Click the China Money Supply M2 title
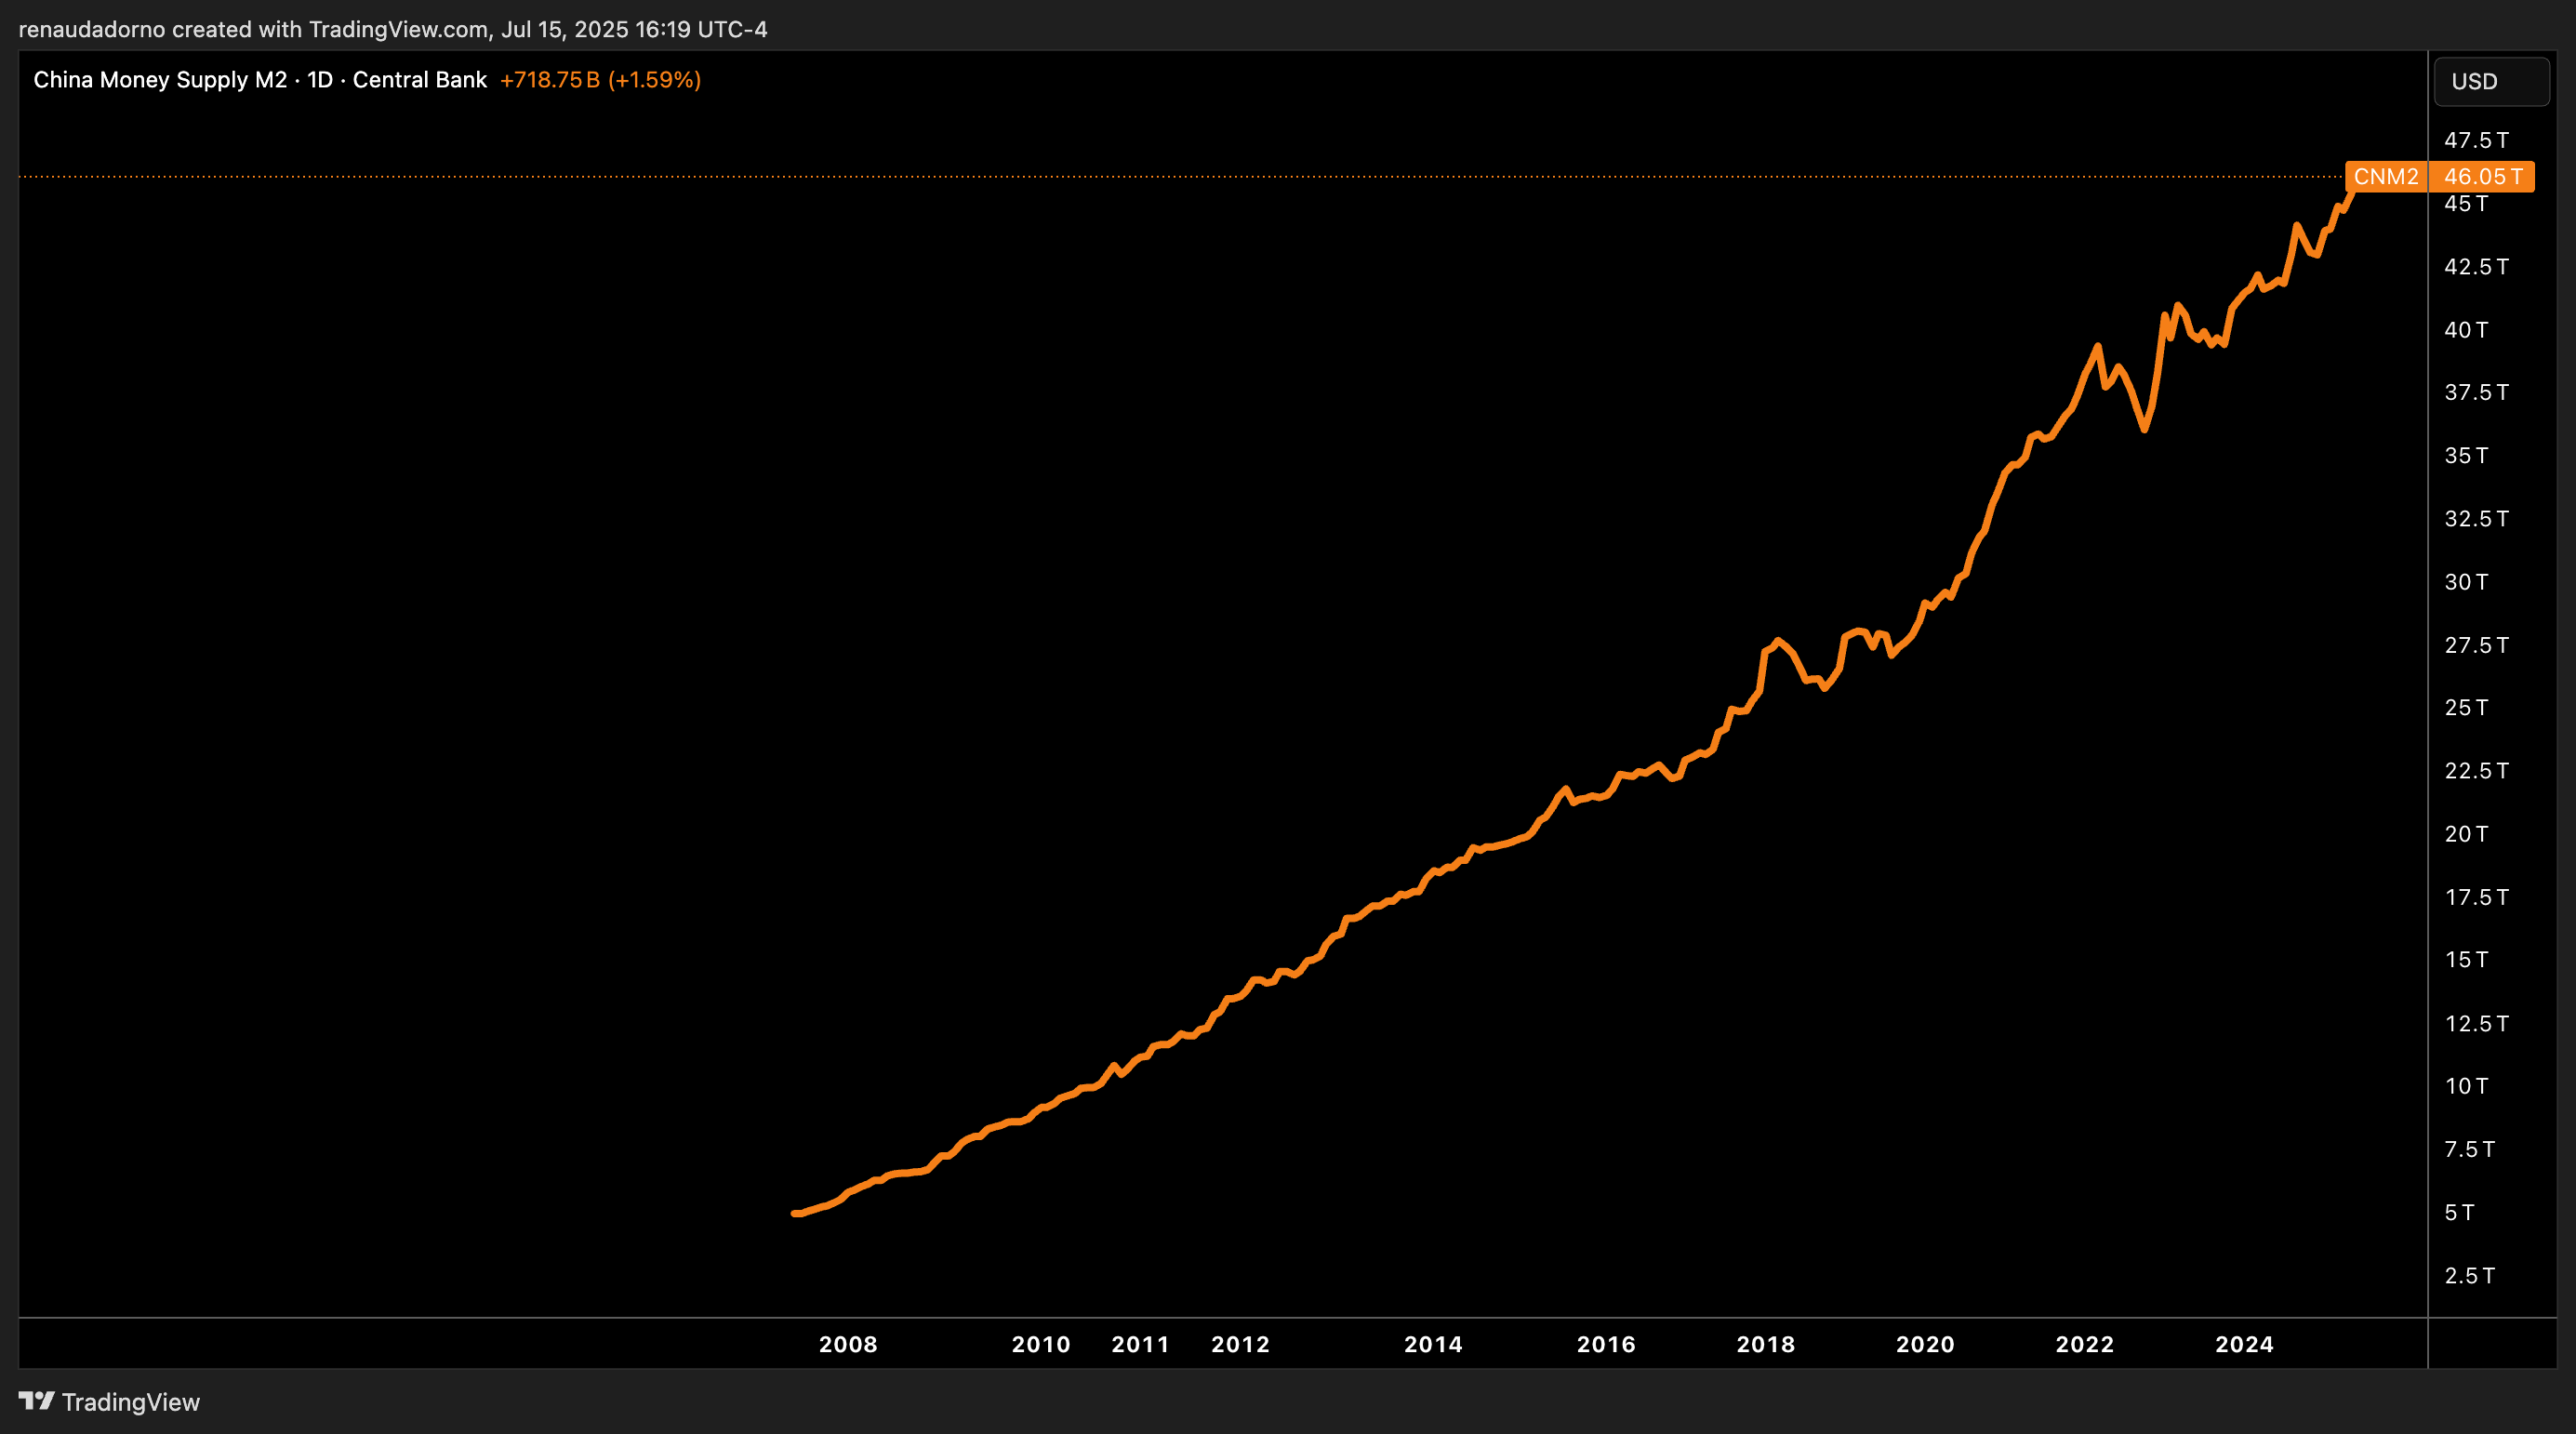This screenshot has height=1434, width=2576. tap(160, 80)
